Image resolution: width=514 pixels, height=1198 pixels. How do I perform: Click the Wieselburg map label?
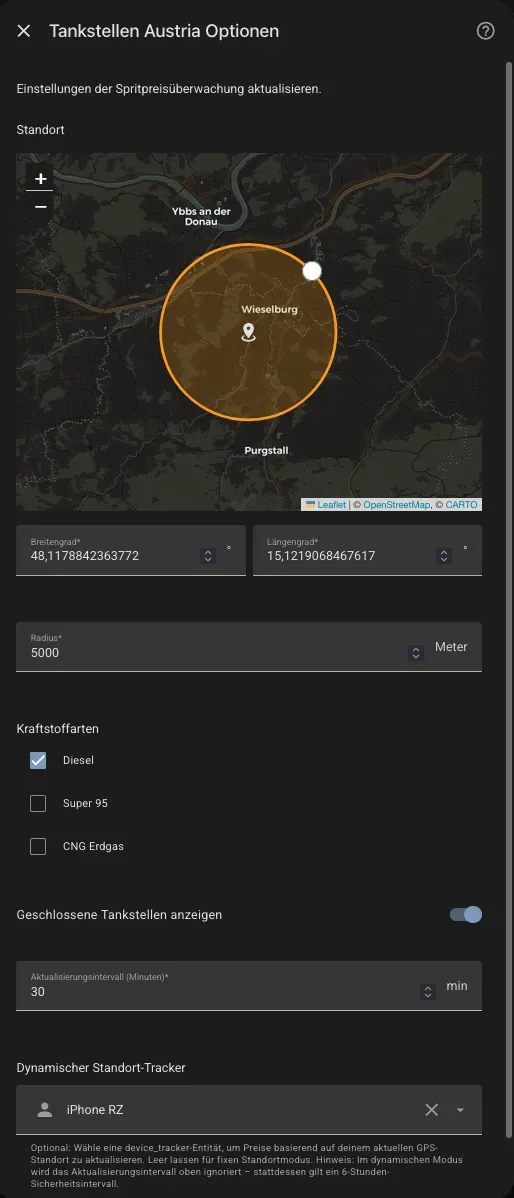click(x=270, y=309)
